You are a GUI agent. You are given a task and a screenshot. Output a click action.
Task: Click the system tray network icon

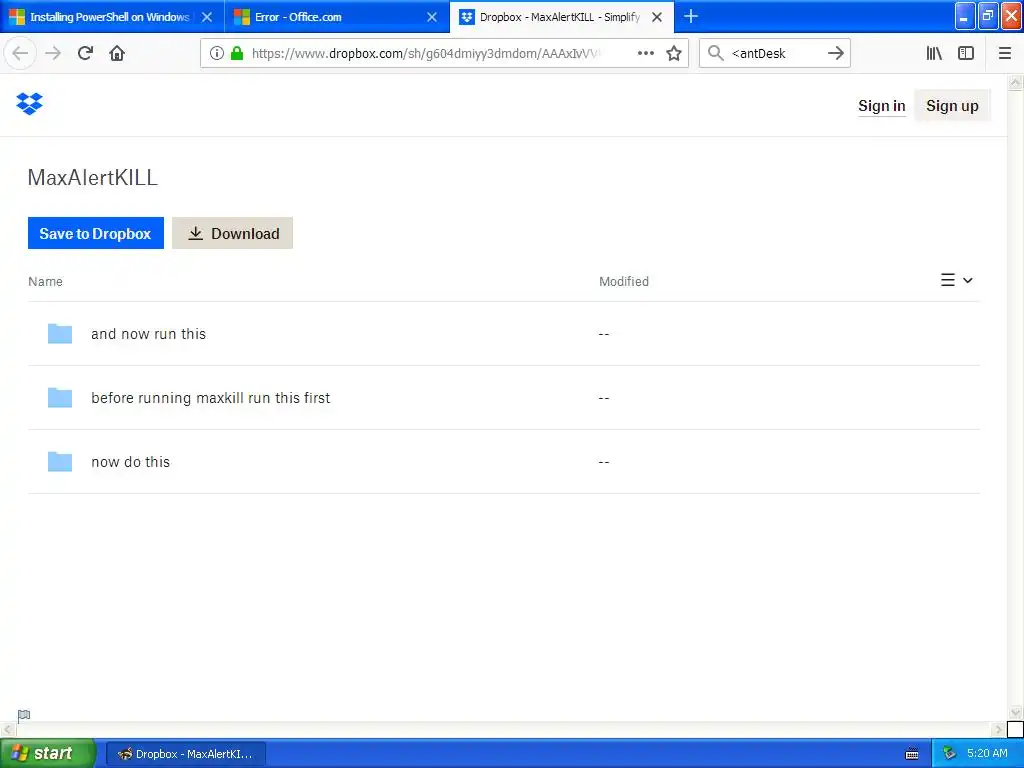(949, 754)
